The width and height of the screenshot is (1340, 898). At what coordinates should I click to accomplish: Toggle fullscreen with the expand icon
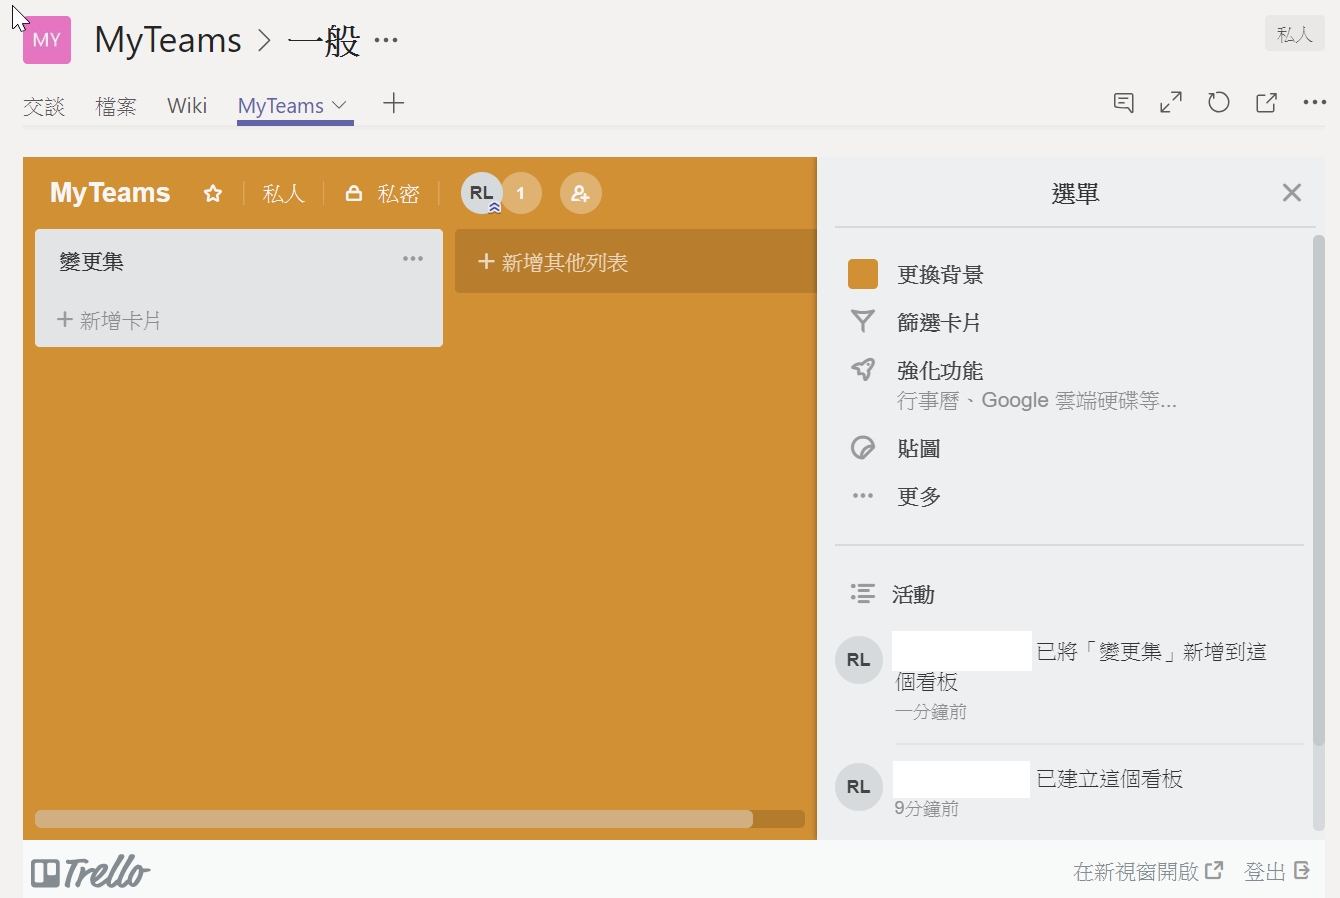pos(1170,102)
